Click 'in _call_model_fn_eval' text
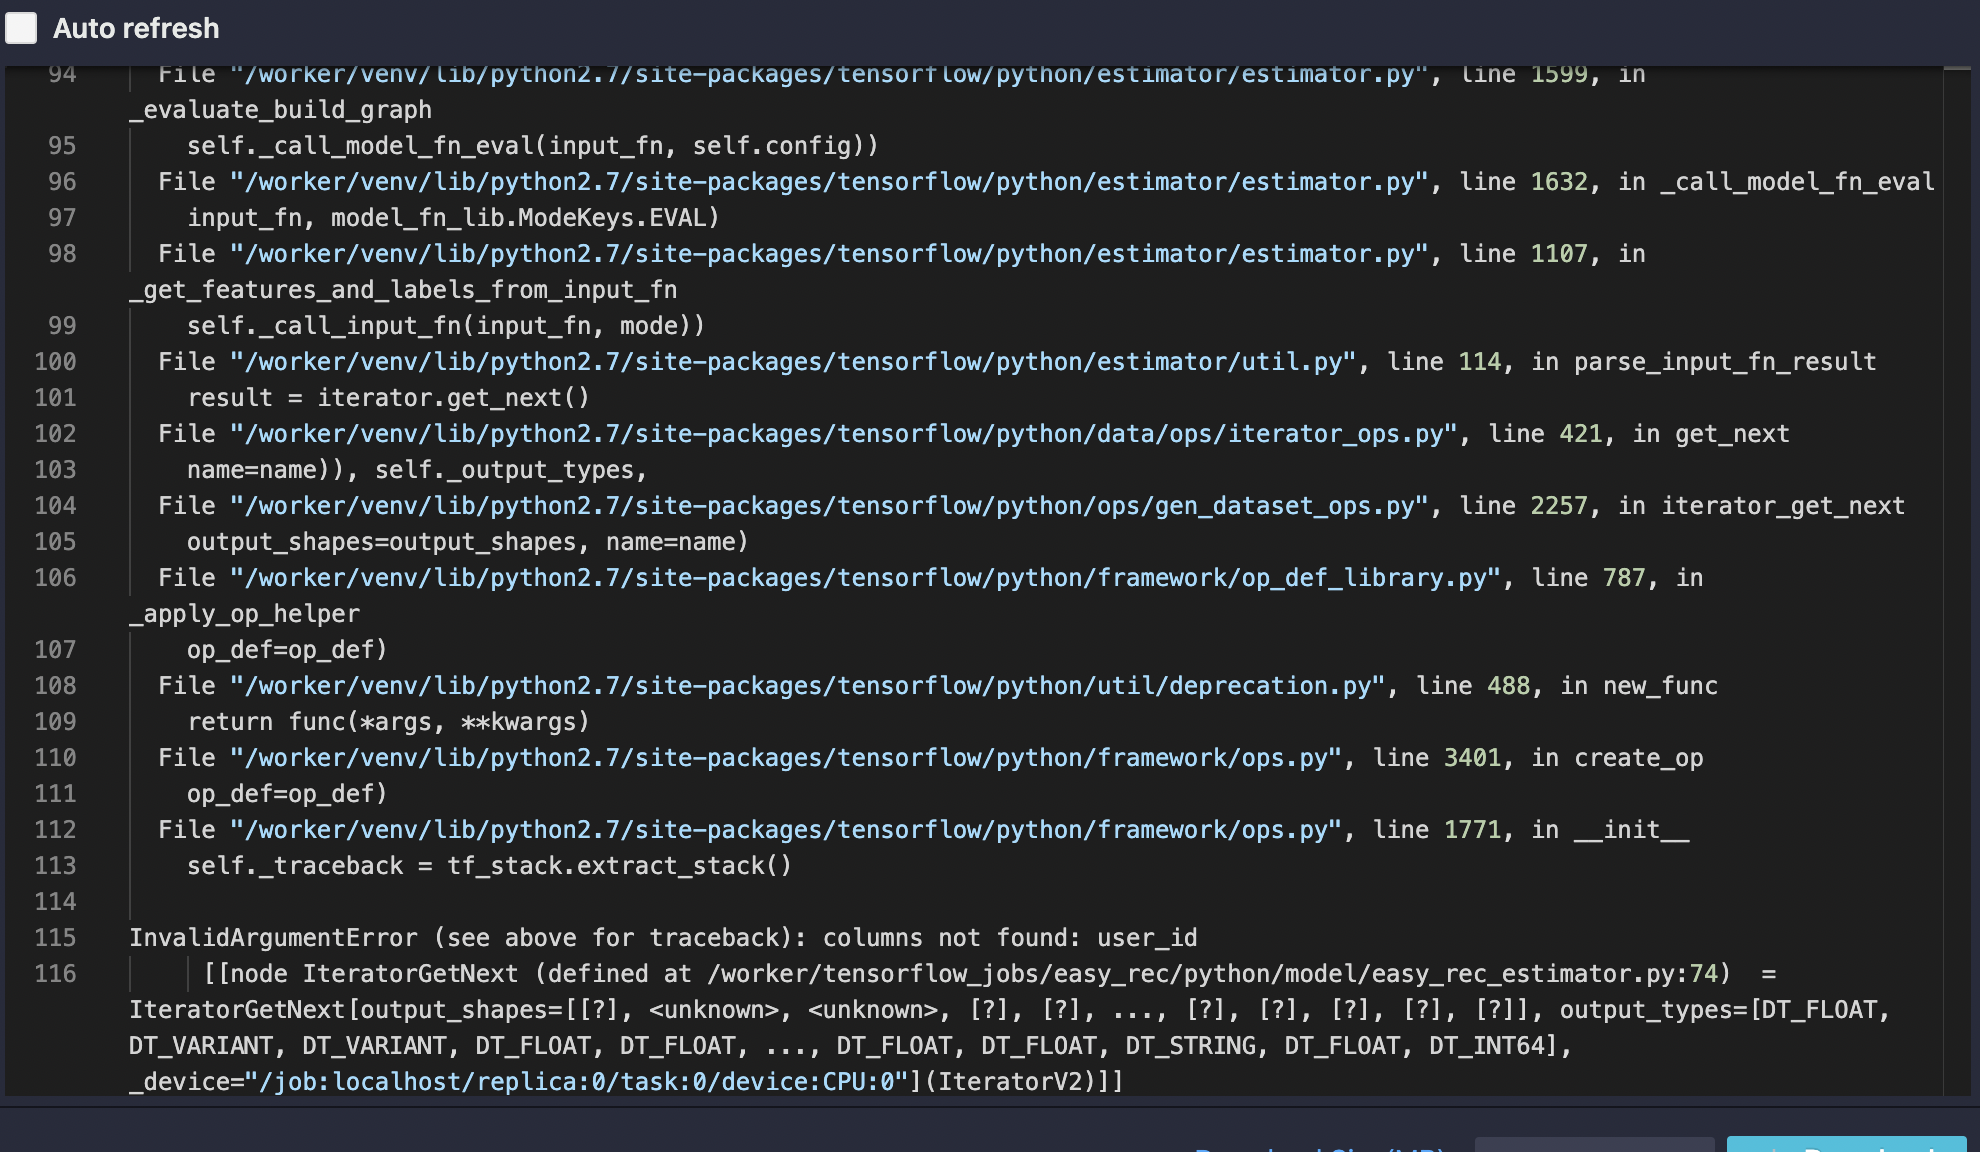1980x1152 pixels. pos(1776,182)
